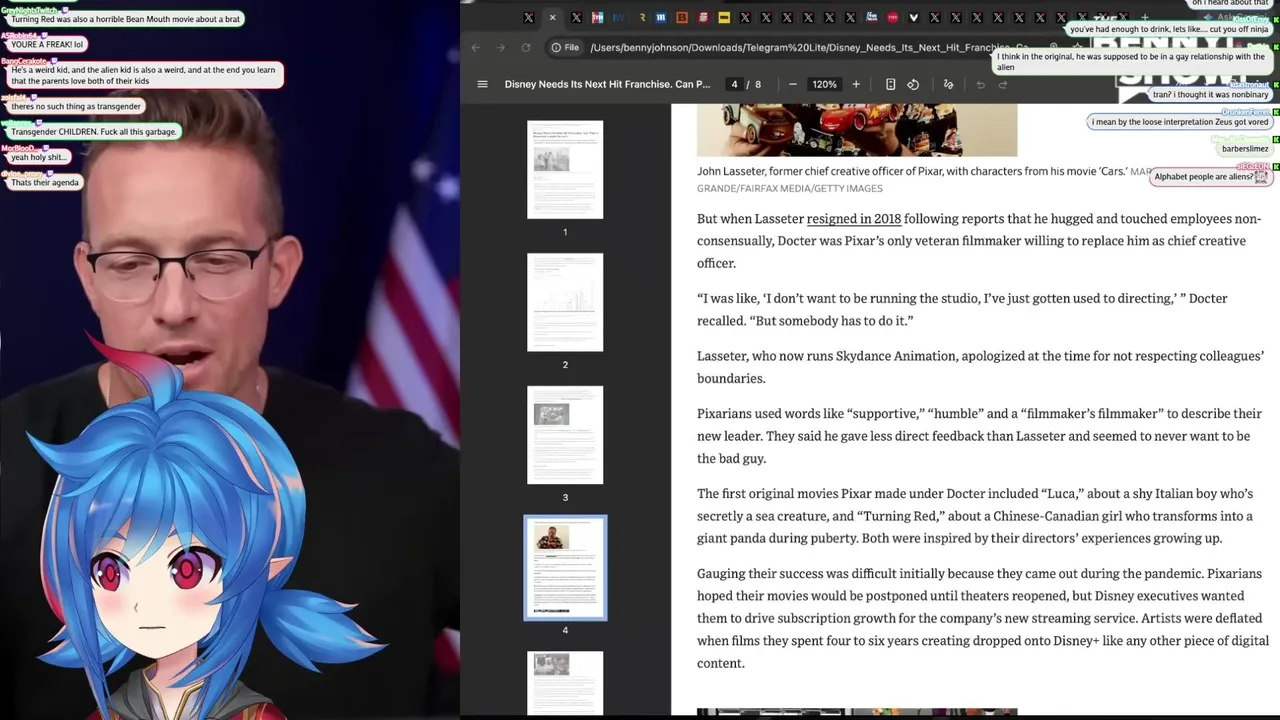Rotate the PDF counterclockwise

tap(913, 84)
